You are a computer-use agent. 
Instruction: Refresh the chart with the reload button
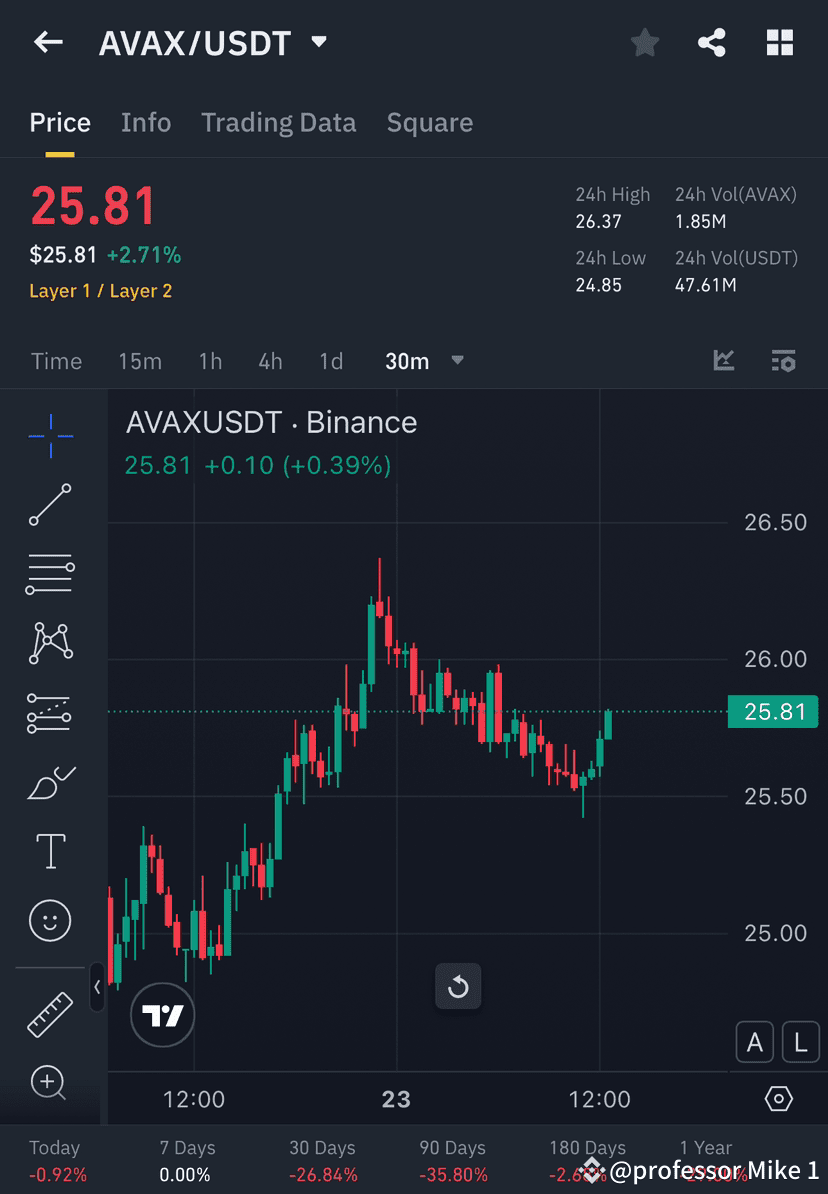(x=458, y=986)
